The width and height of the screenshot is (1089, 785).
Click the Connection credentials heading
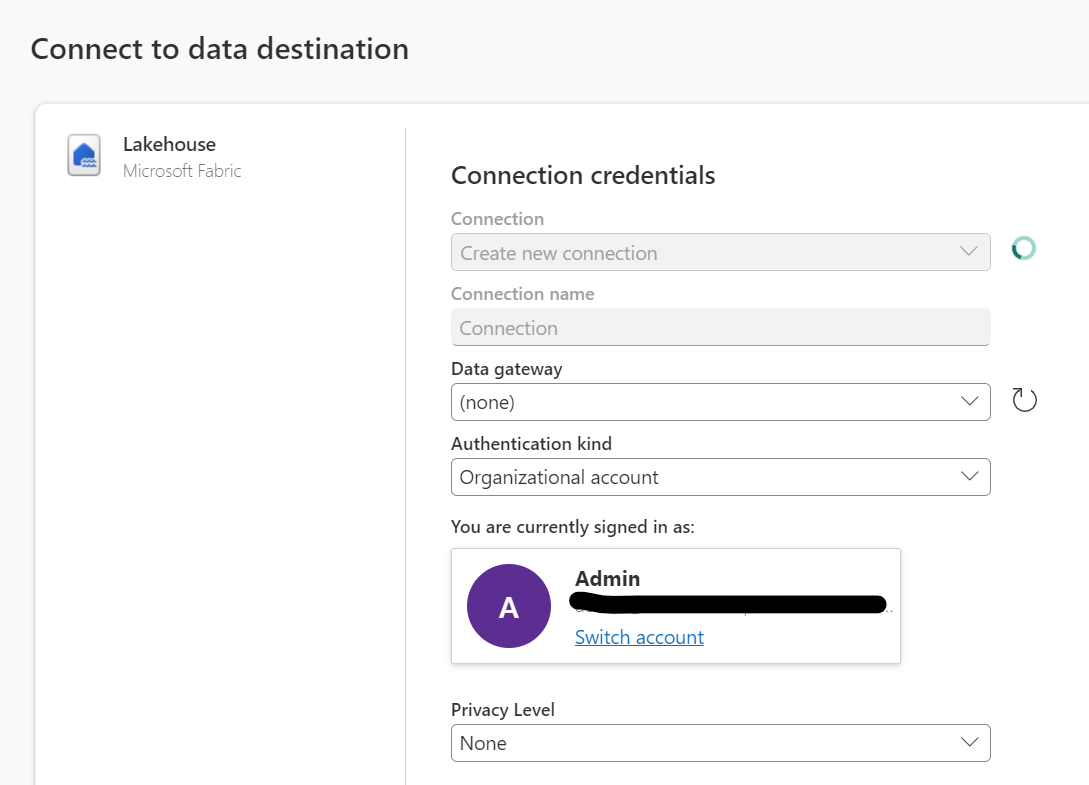(583, 175)
